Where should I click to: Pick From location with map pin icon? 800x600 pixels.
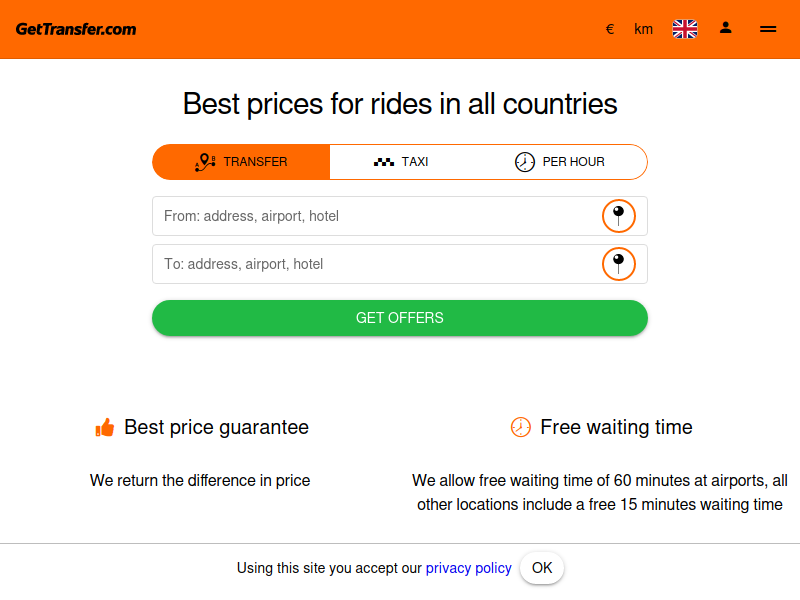tap(618, 216)
